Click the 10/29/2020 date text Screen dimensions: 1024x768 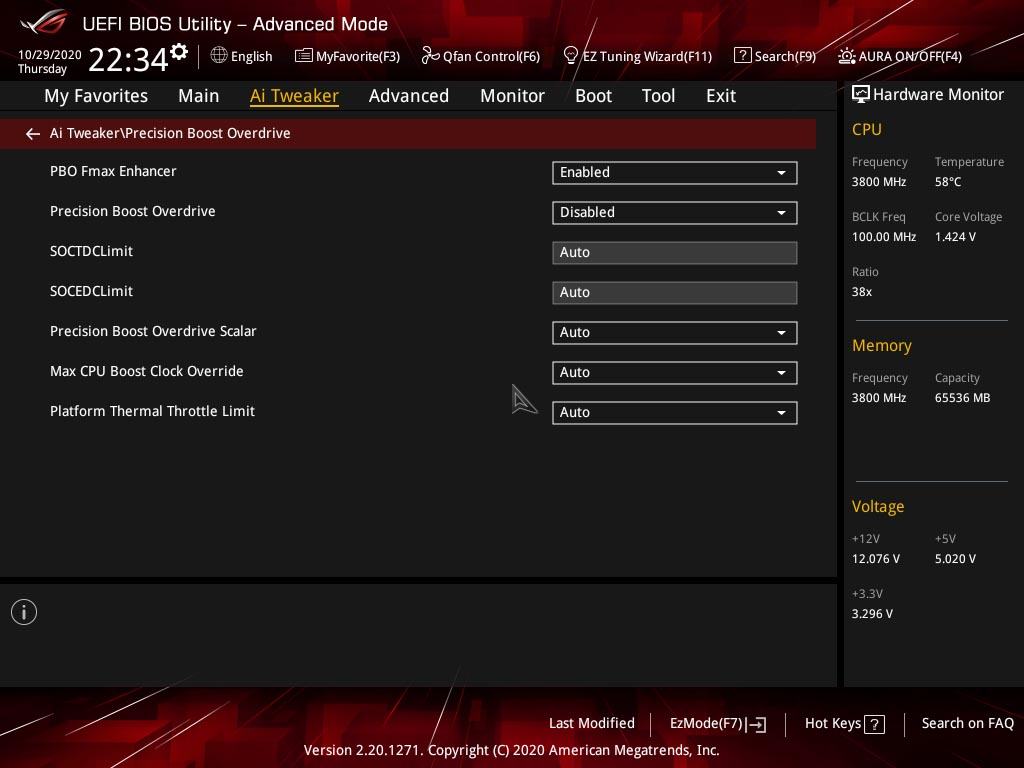tap(50, 54)
